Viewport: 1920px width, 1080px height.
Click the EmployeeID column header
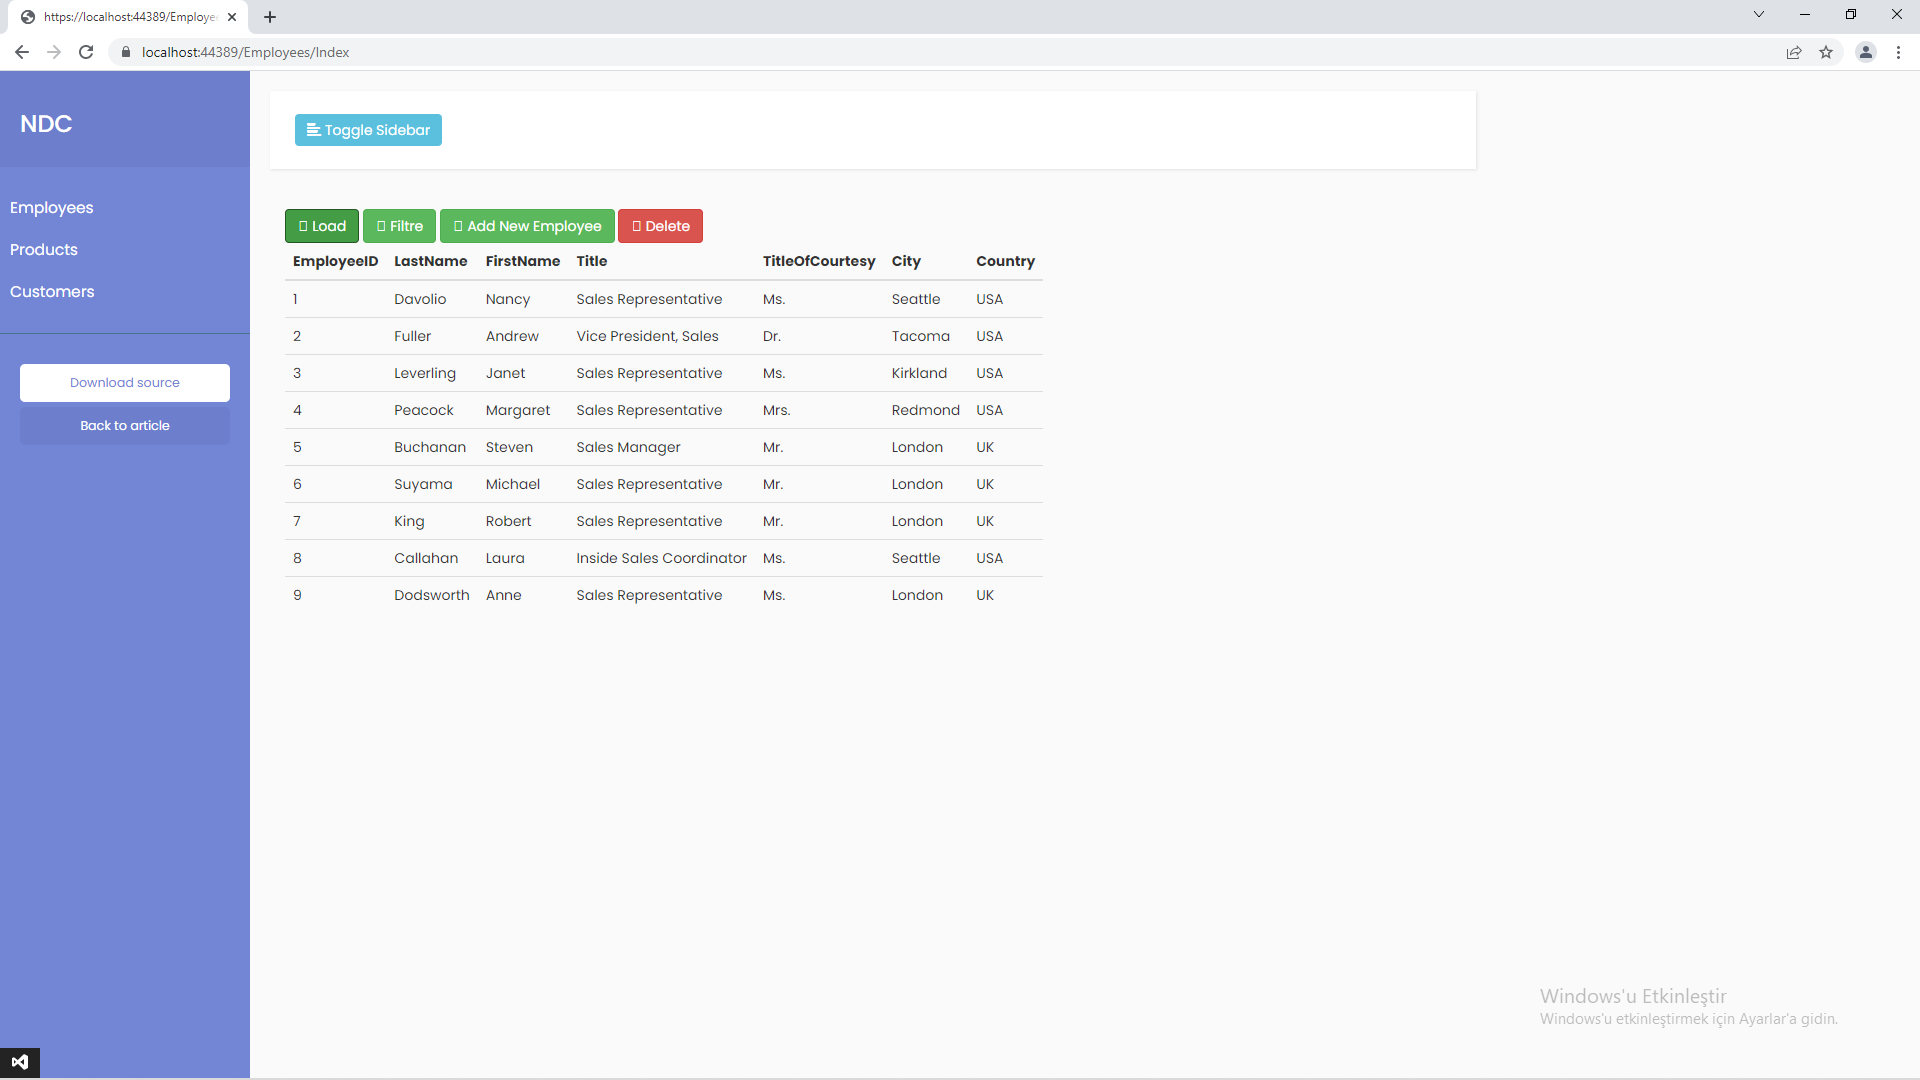[x=334, y=261]
